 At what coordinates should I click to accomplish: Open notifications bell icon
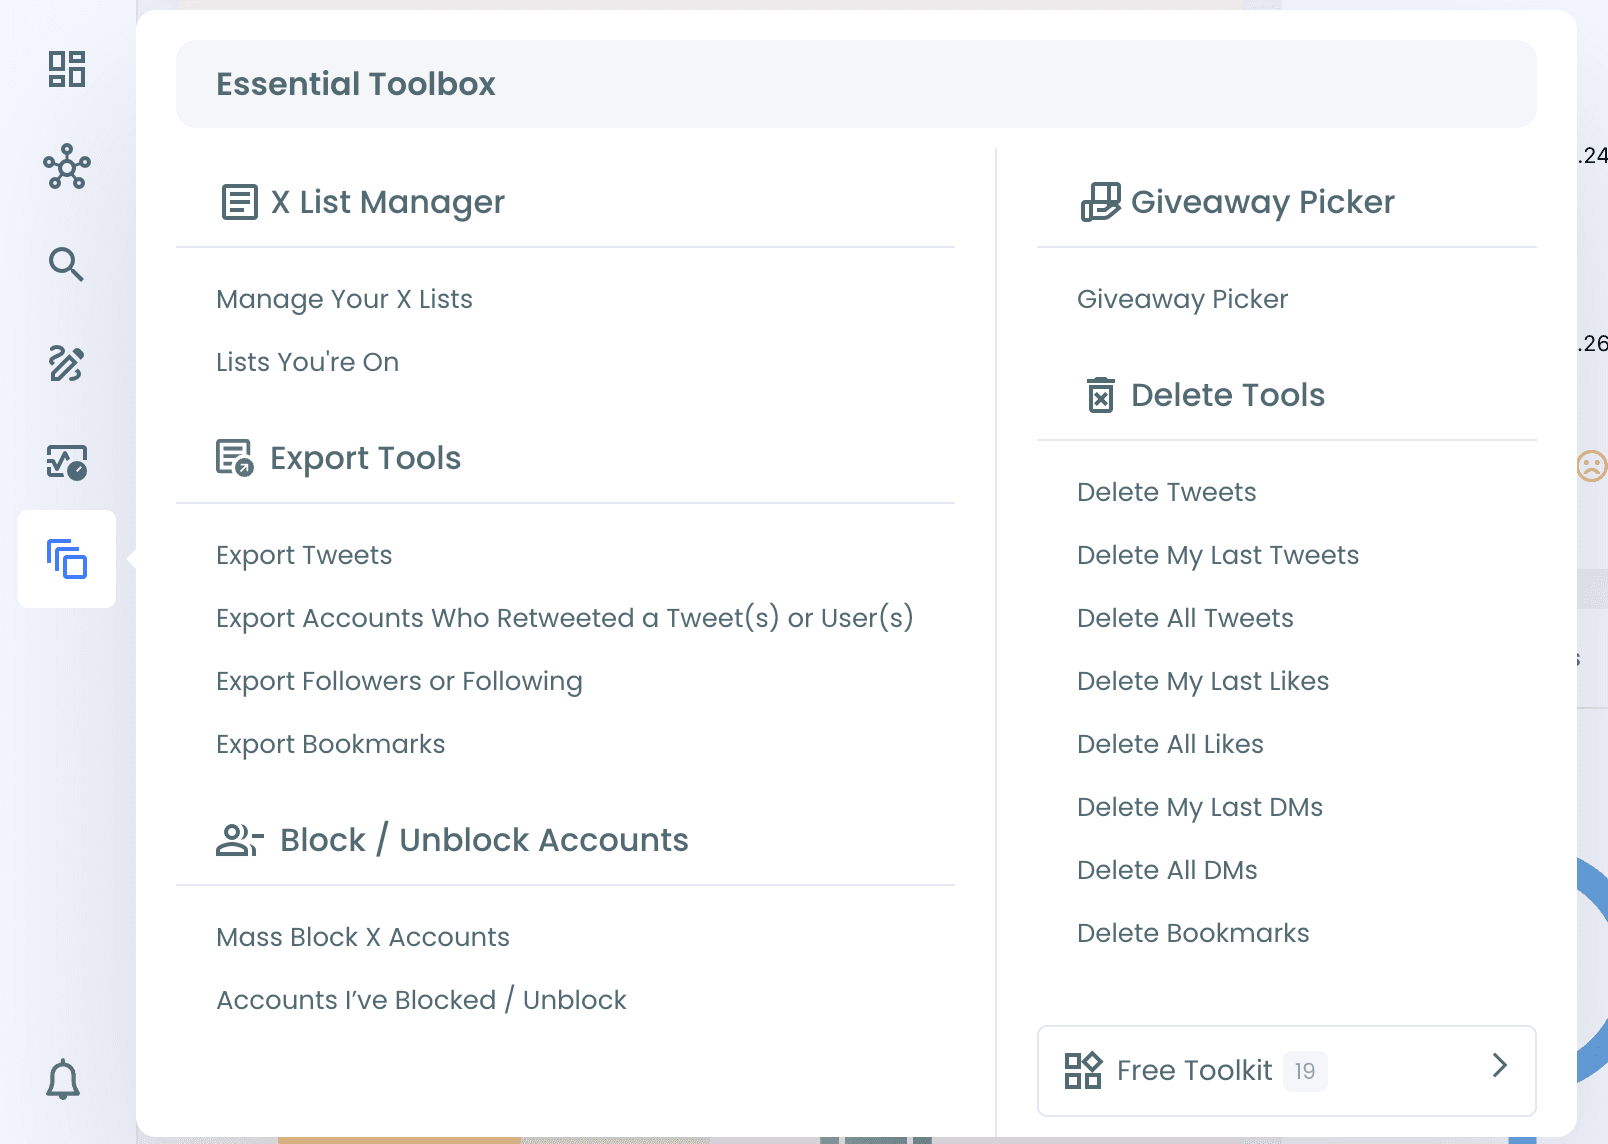pos(63,1080)
